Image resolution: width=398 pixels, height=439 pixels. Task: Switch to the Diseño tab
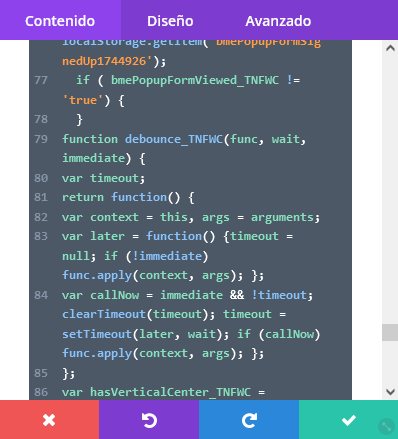[x=170, y=21]
